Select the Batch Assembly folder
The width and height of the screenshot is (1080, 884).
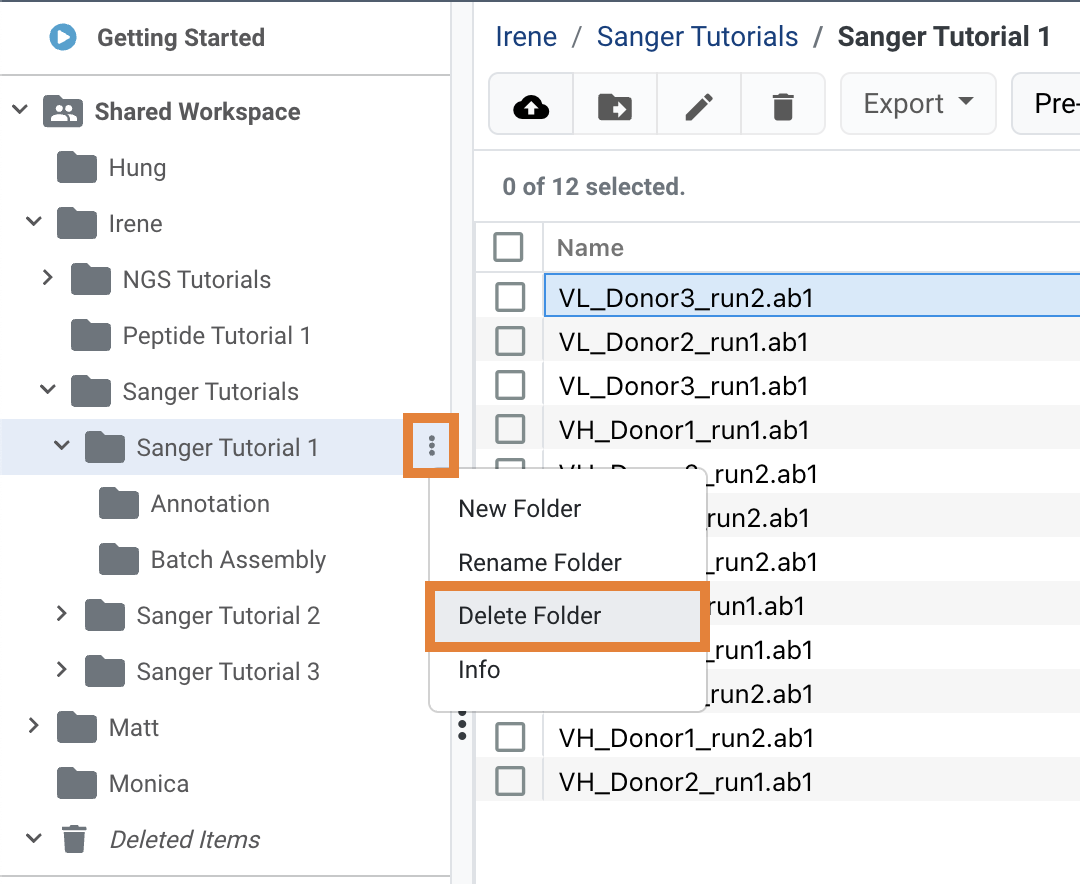pos(237,560)
